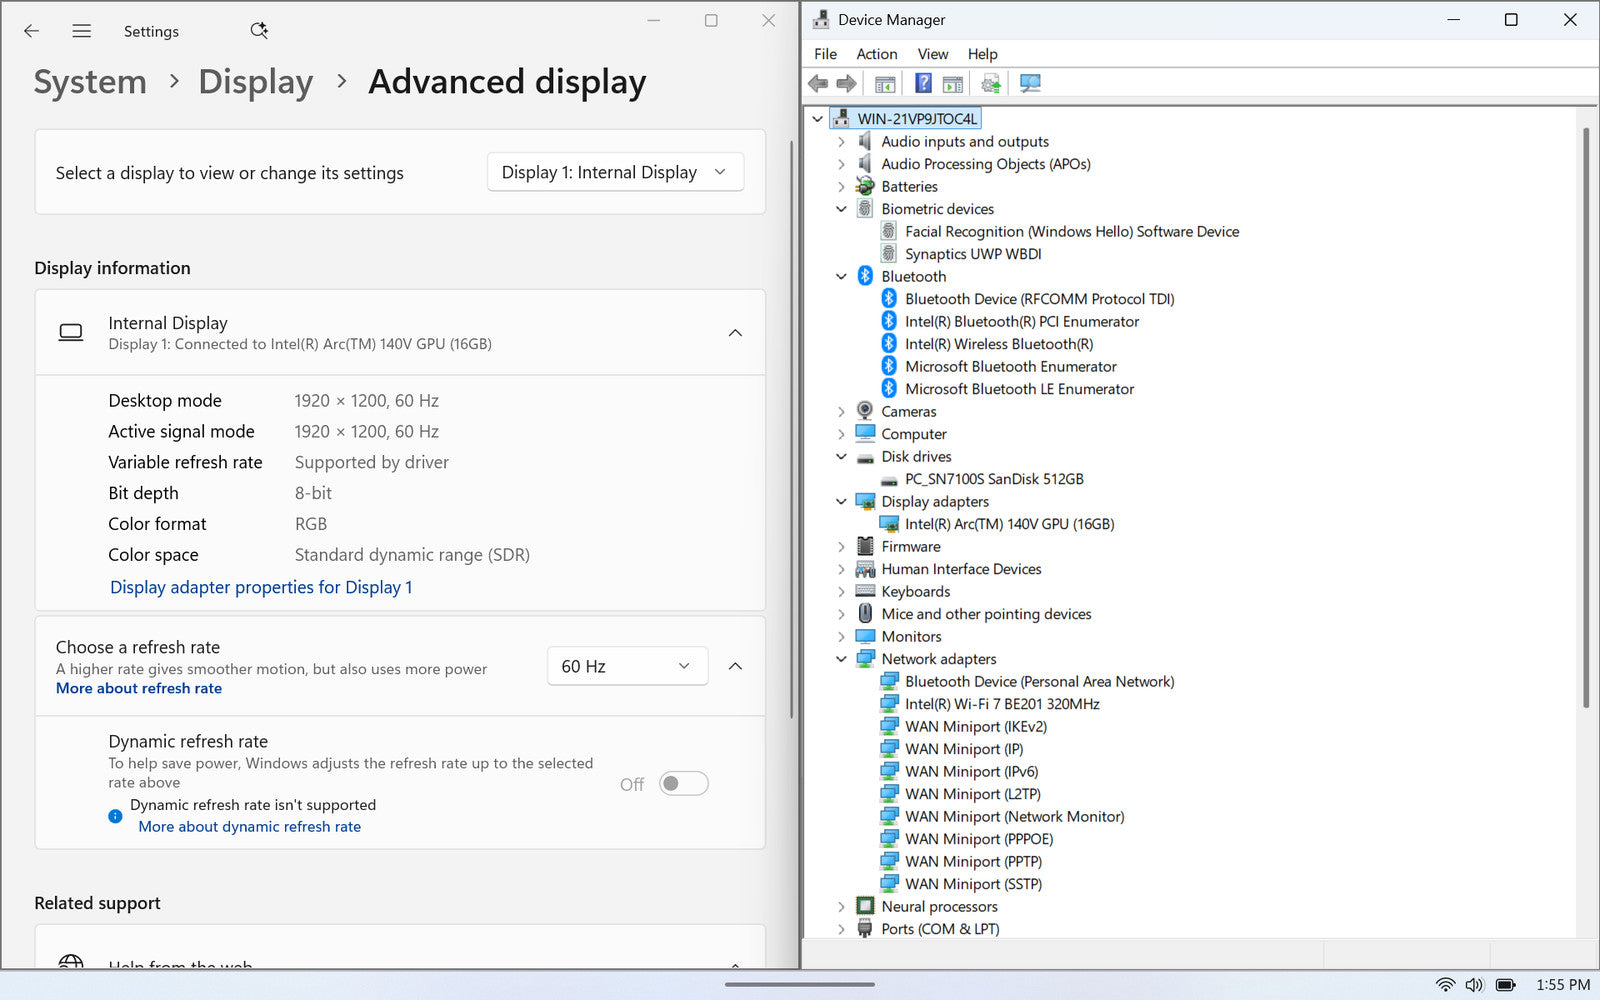Open the View menu in Device Manager

(932, 54)
